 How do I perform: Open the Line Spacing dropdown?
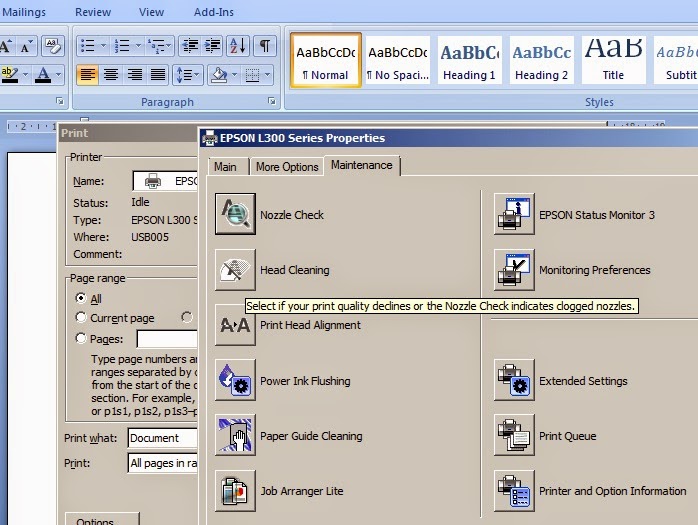click(188, 74)
